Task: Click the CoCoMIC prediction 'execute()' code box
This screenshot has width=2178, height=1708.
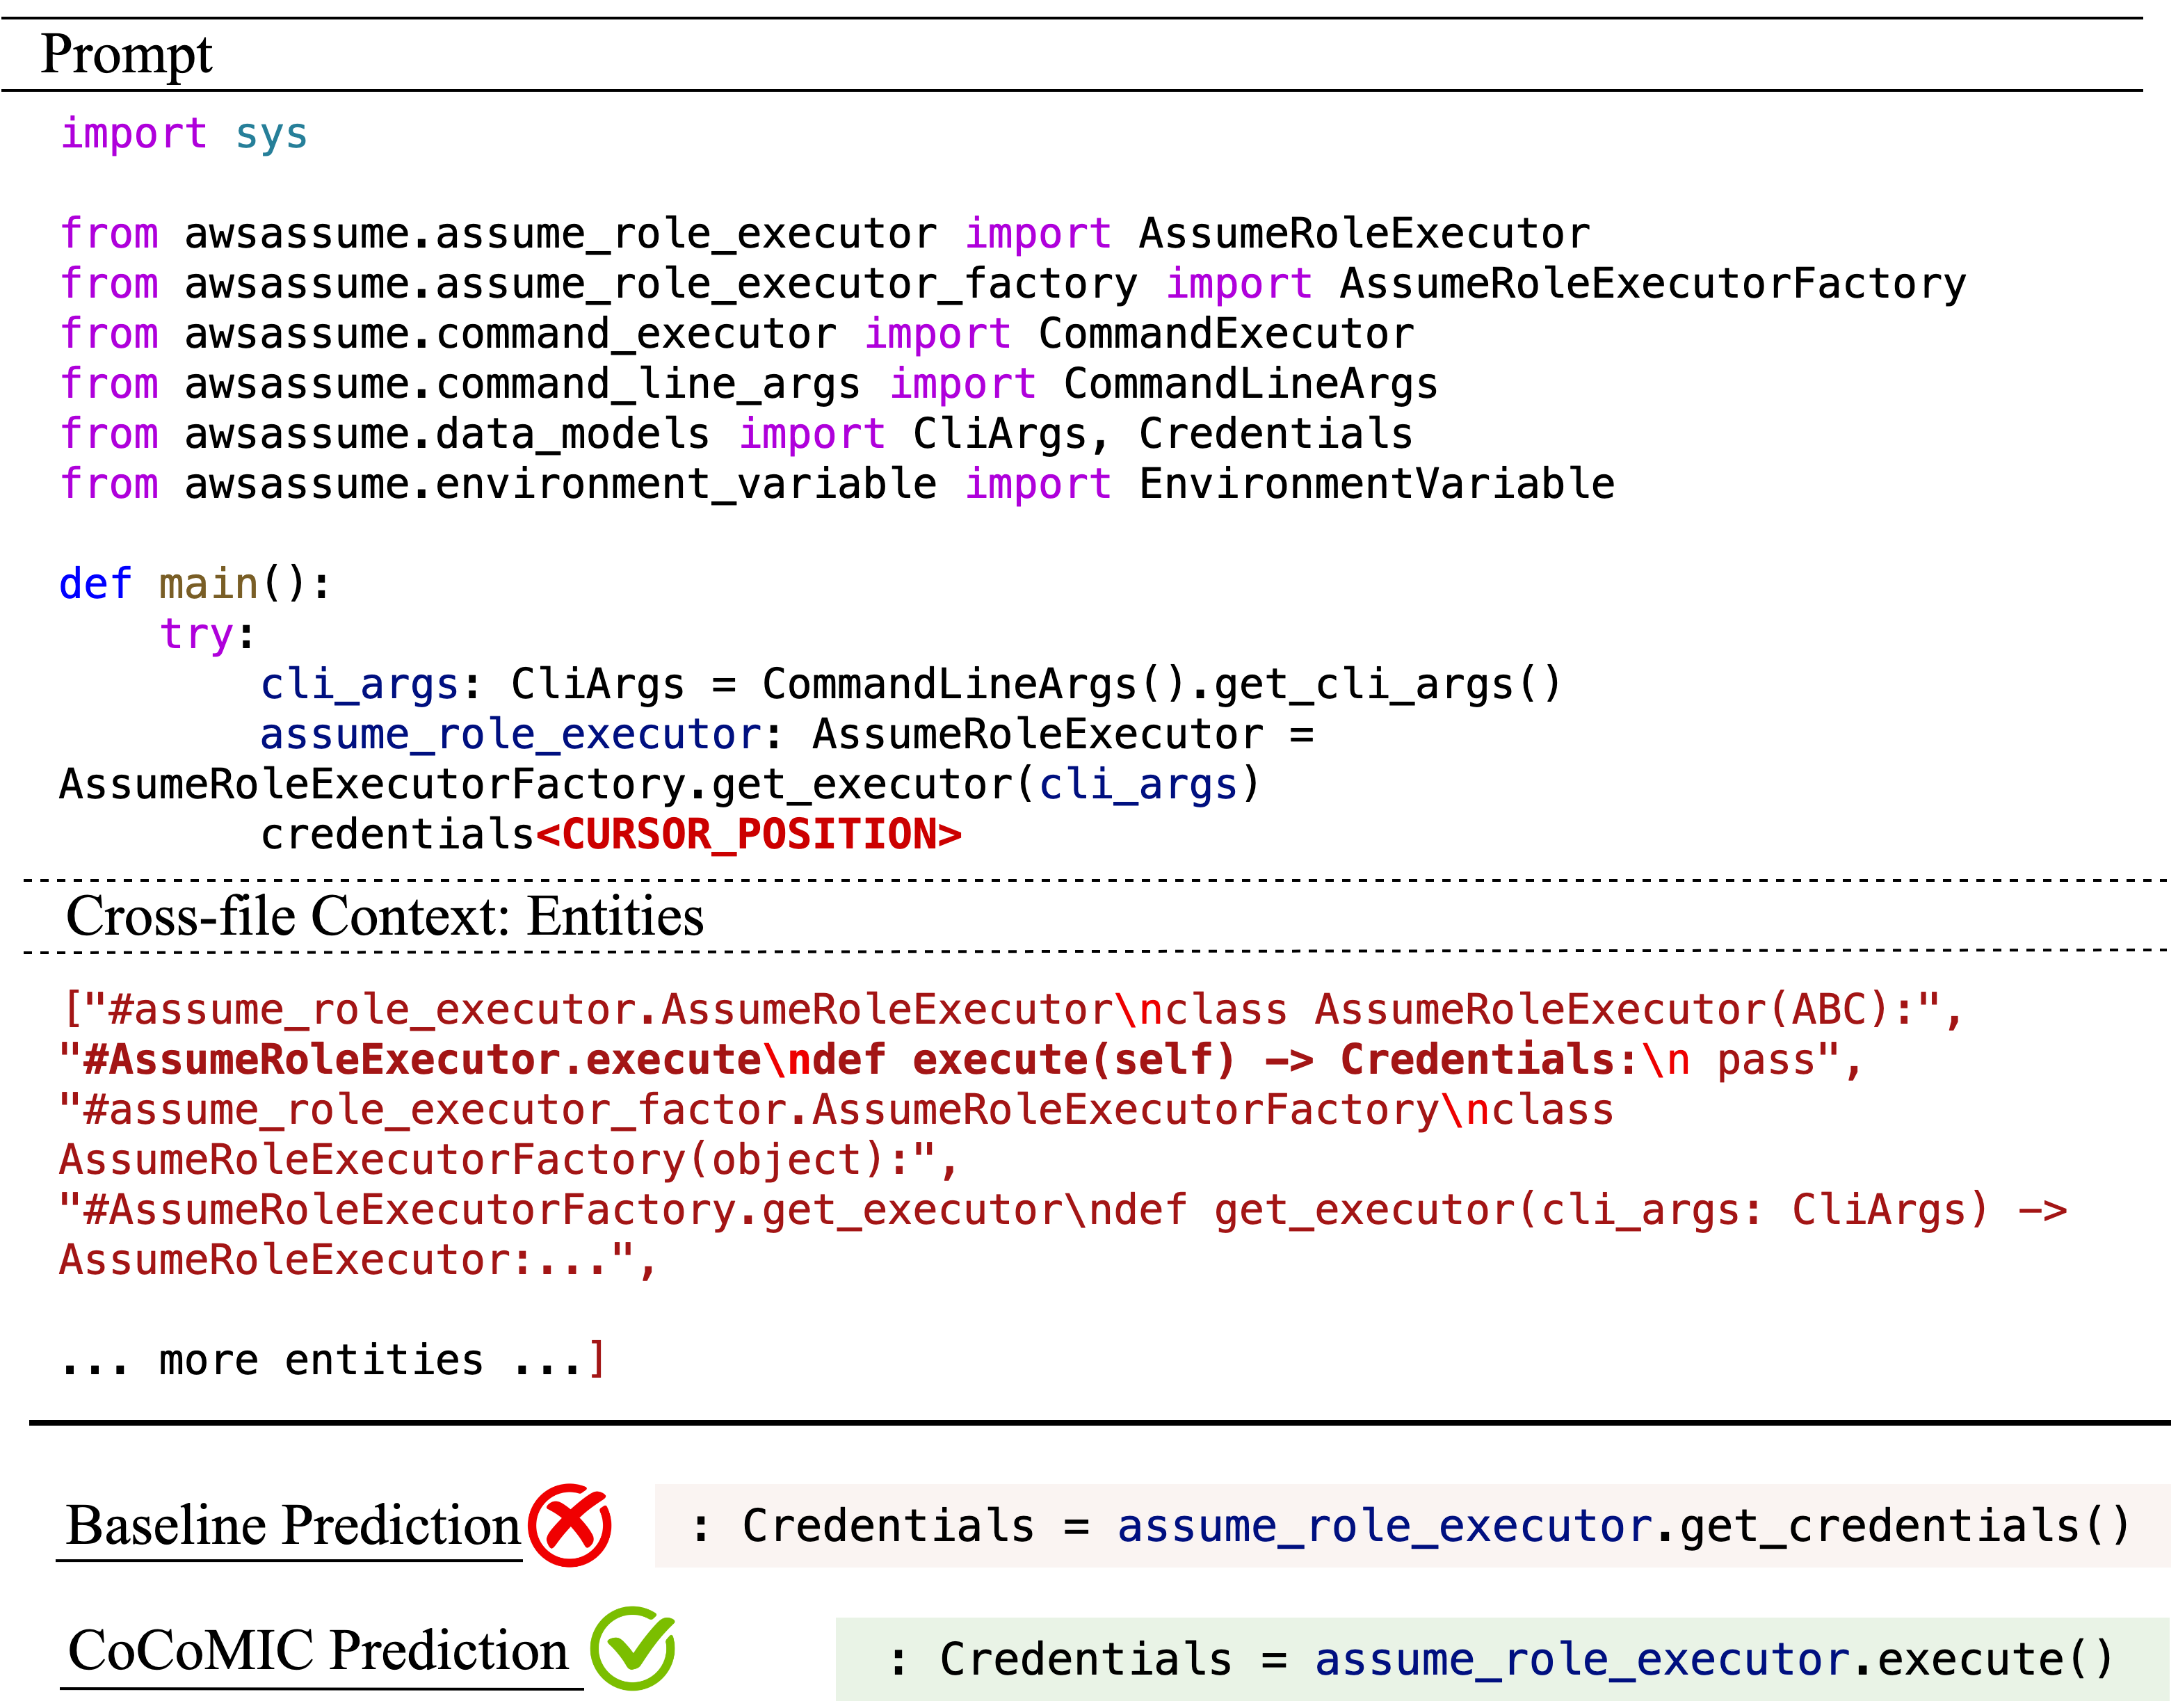Action: 1503,1659
